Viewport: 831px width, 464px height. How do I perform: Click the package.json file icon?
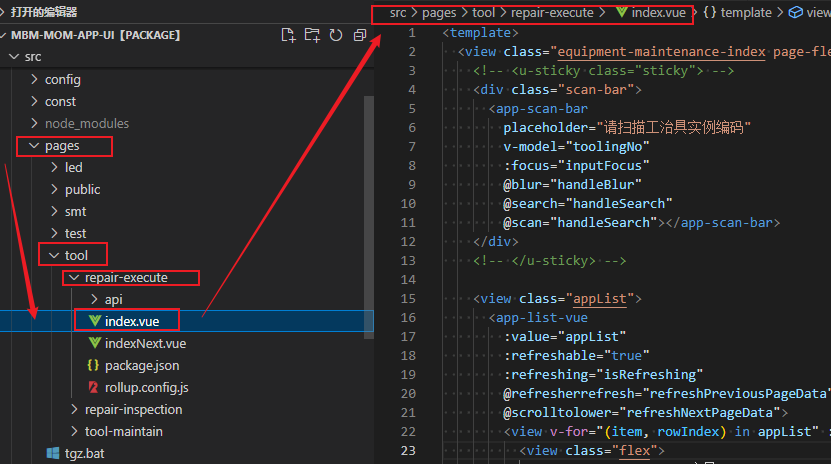tap(95, 365)
